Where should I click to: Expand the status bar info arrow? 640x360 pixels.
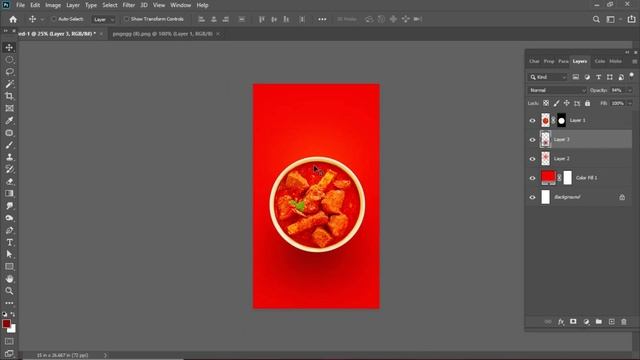105,355
